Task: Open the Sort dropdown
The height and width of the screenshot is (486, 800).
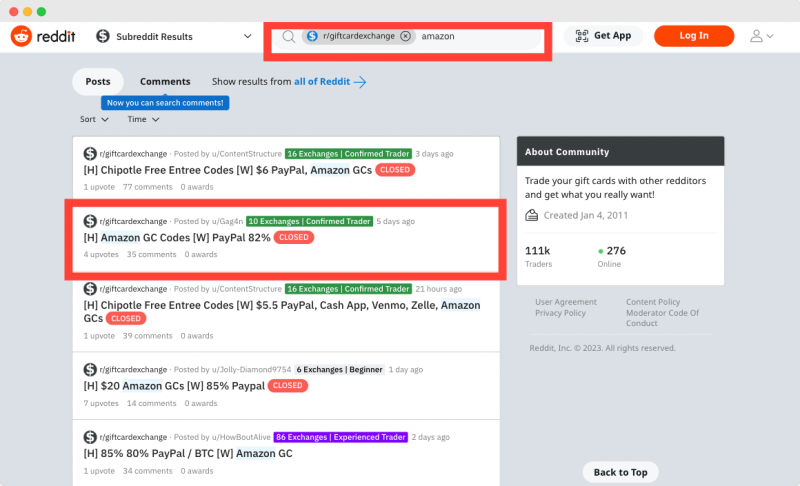Action: [94, 119]
